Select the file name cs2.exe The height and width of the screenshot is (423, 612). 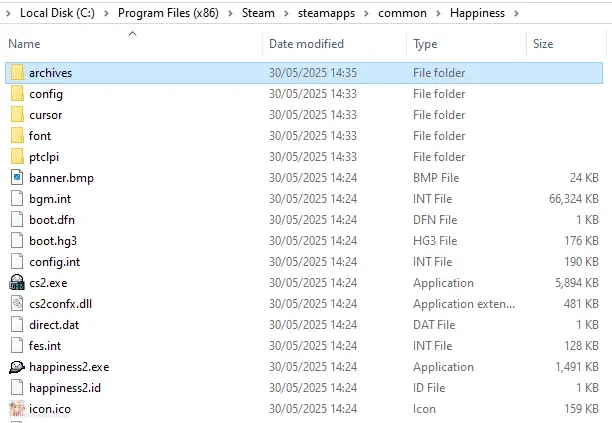tap(48, 283)
